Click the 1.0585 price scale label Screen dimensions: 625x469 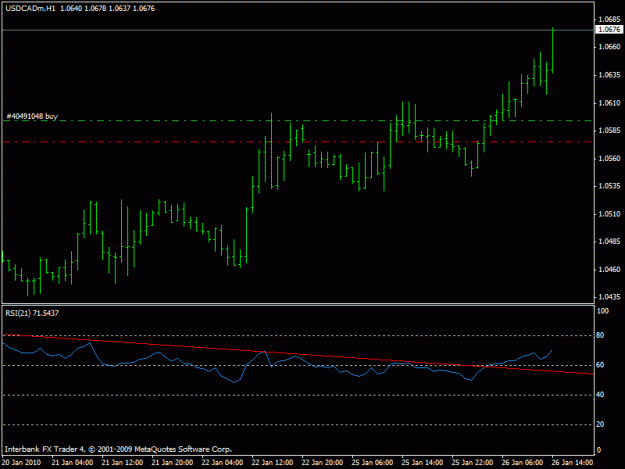[x=609, y=131]
